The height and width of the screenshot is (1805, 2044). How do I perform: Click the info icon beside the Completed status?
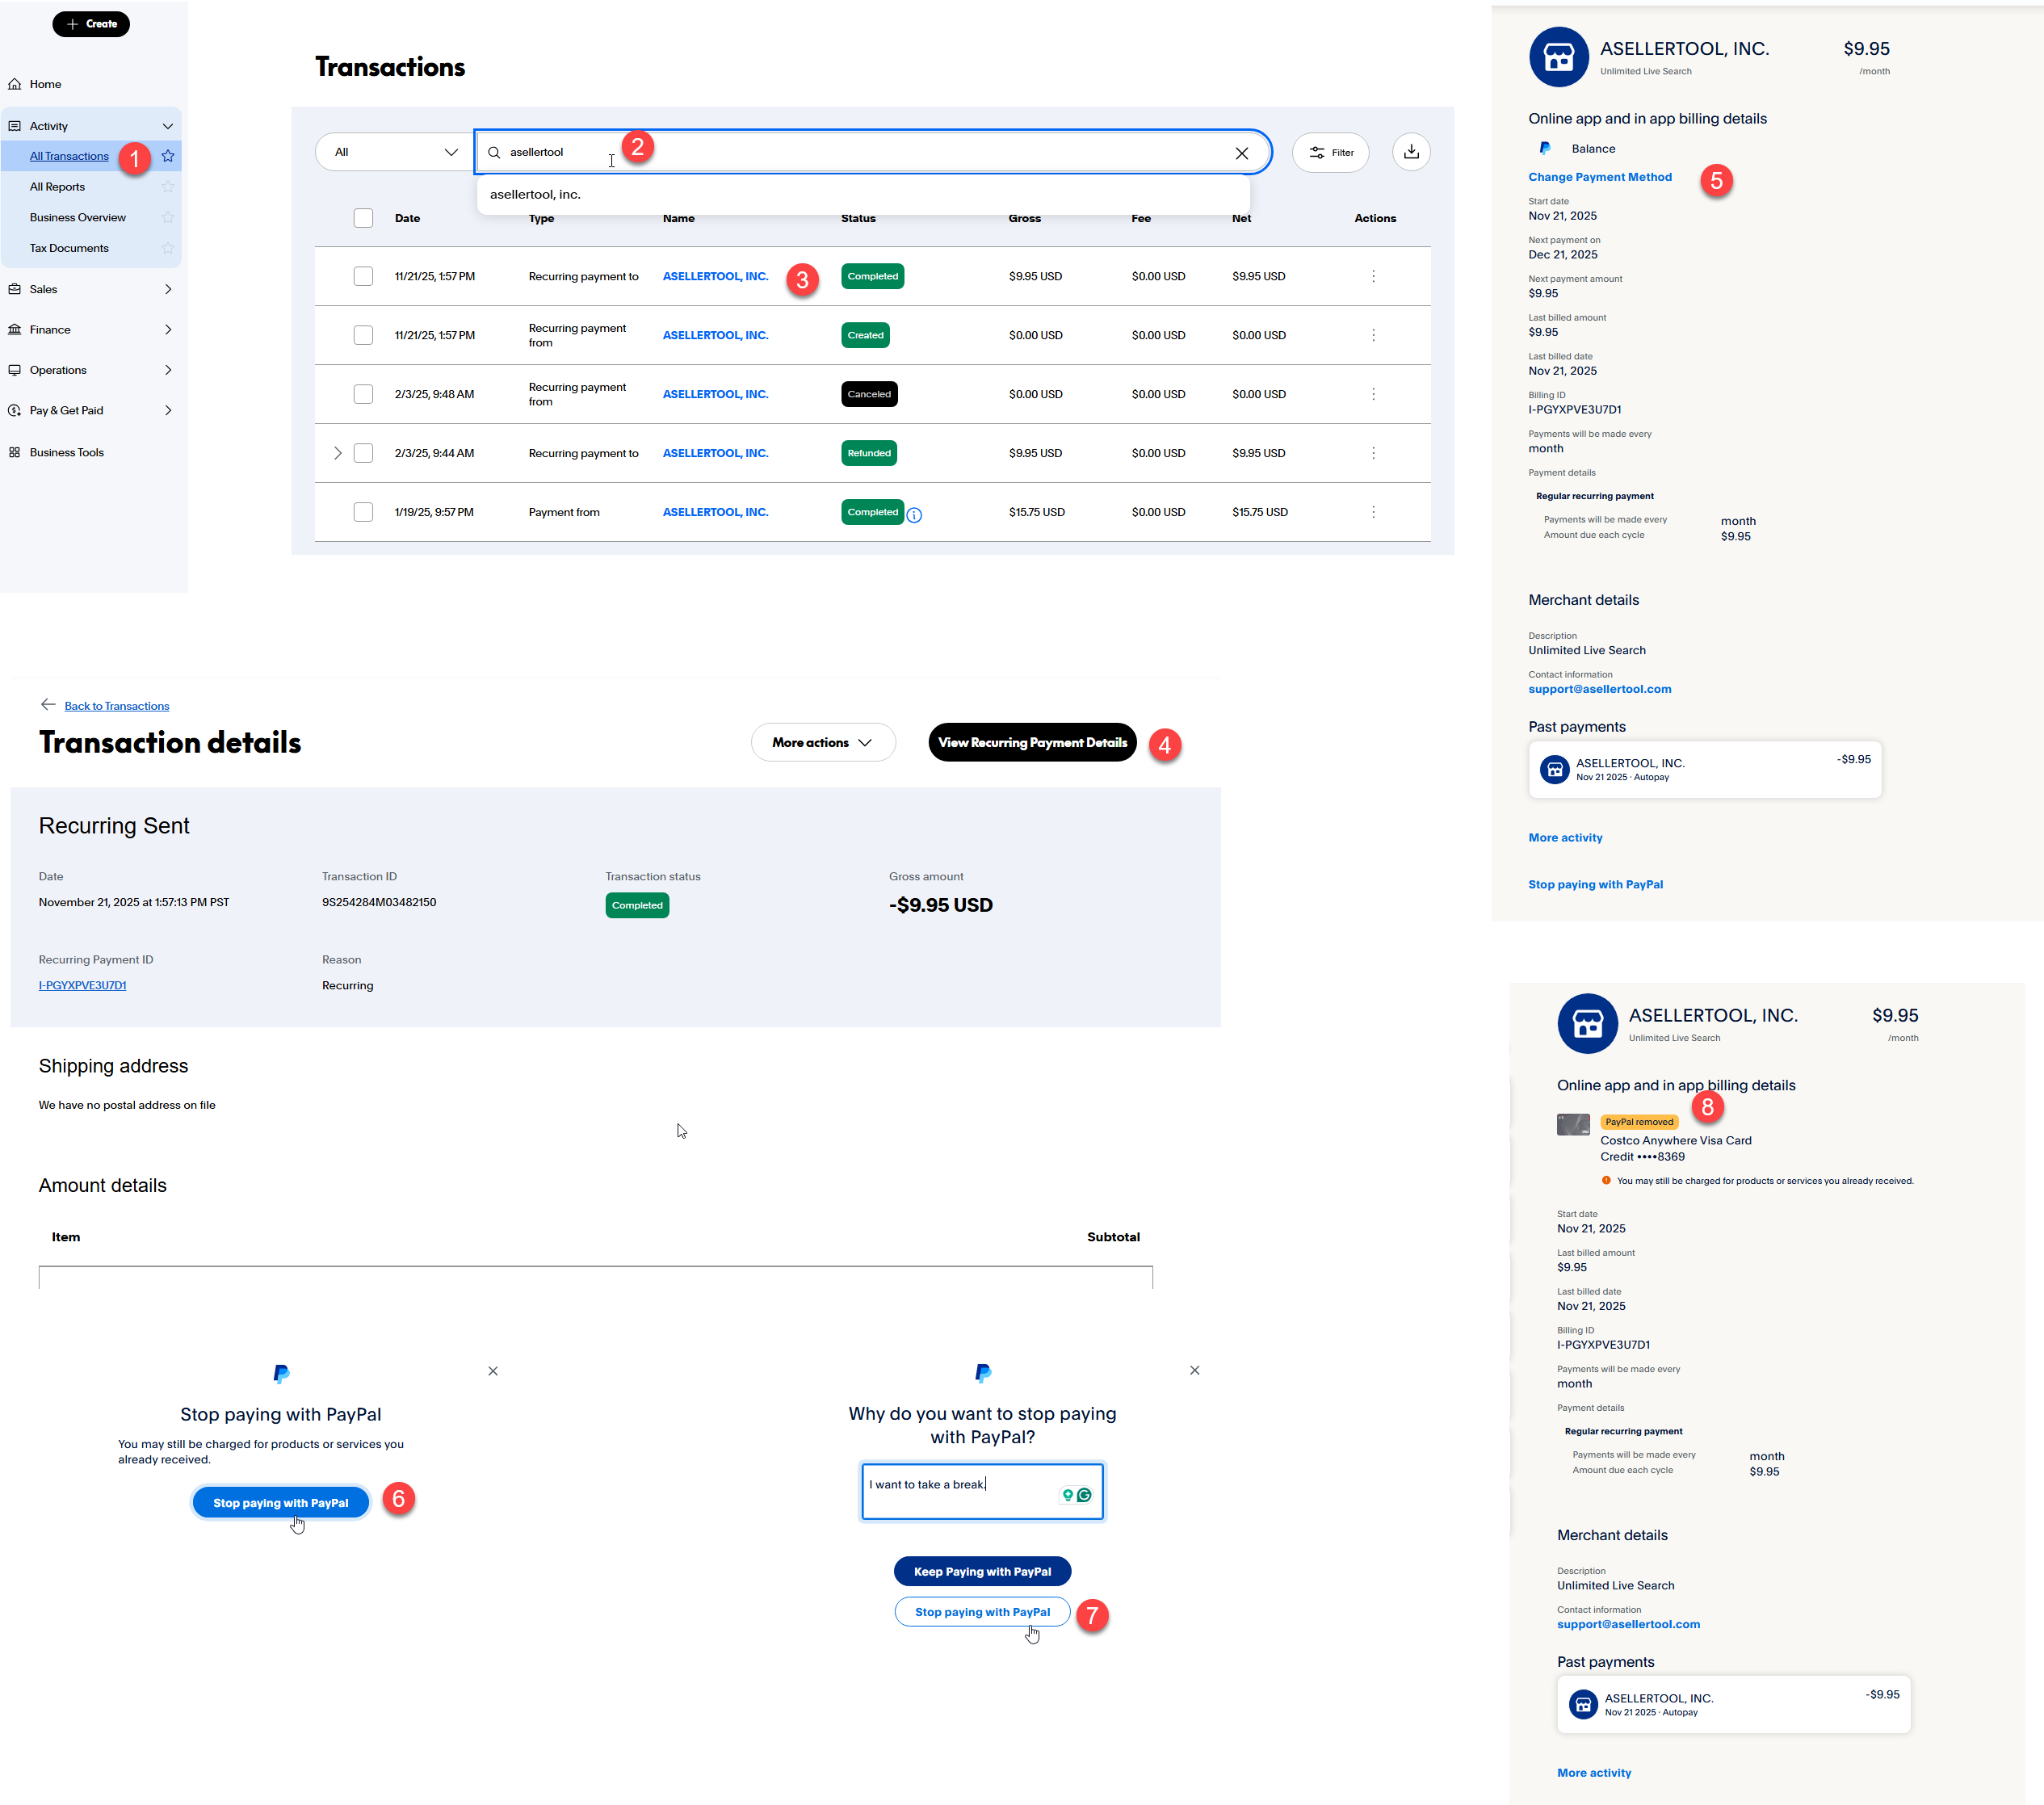click(914, 515)
